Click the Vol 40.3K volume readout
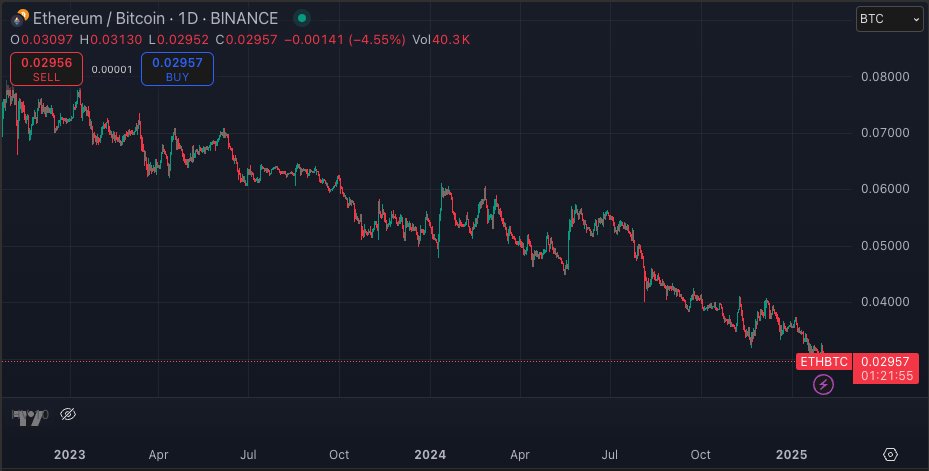The height and width of the screenshot is (471, 929). coord(441,40)
